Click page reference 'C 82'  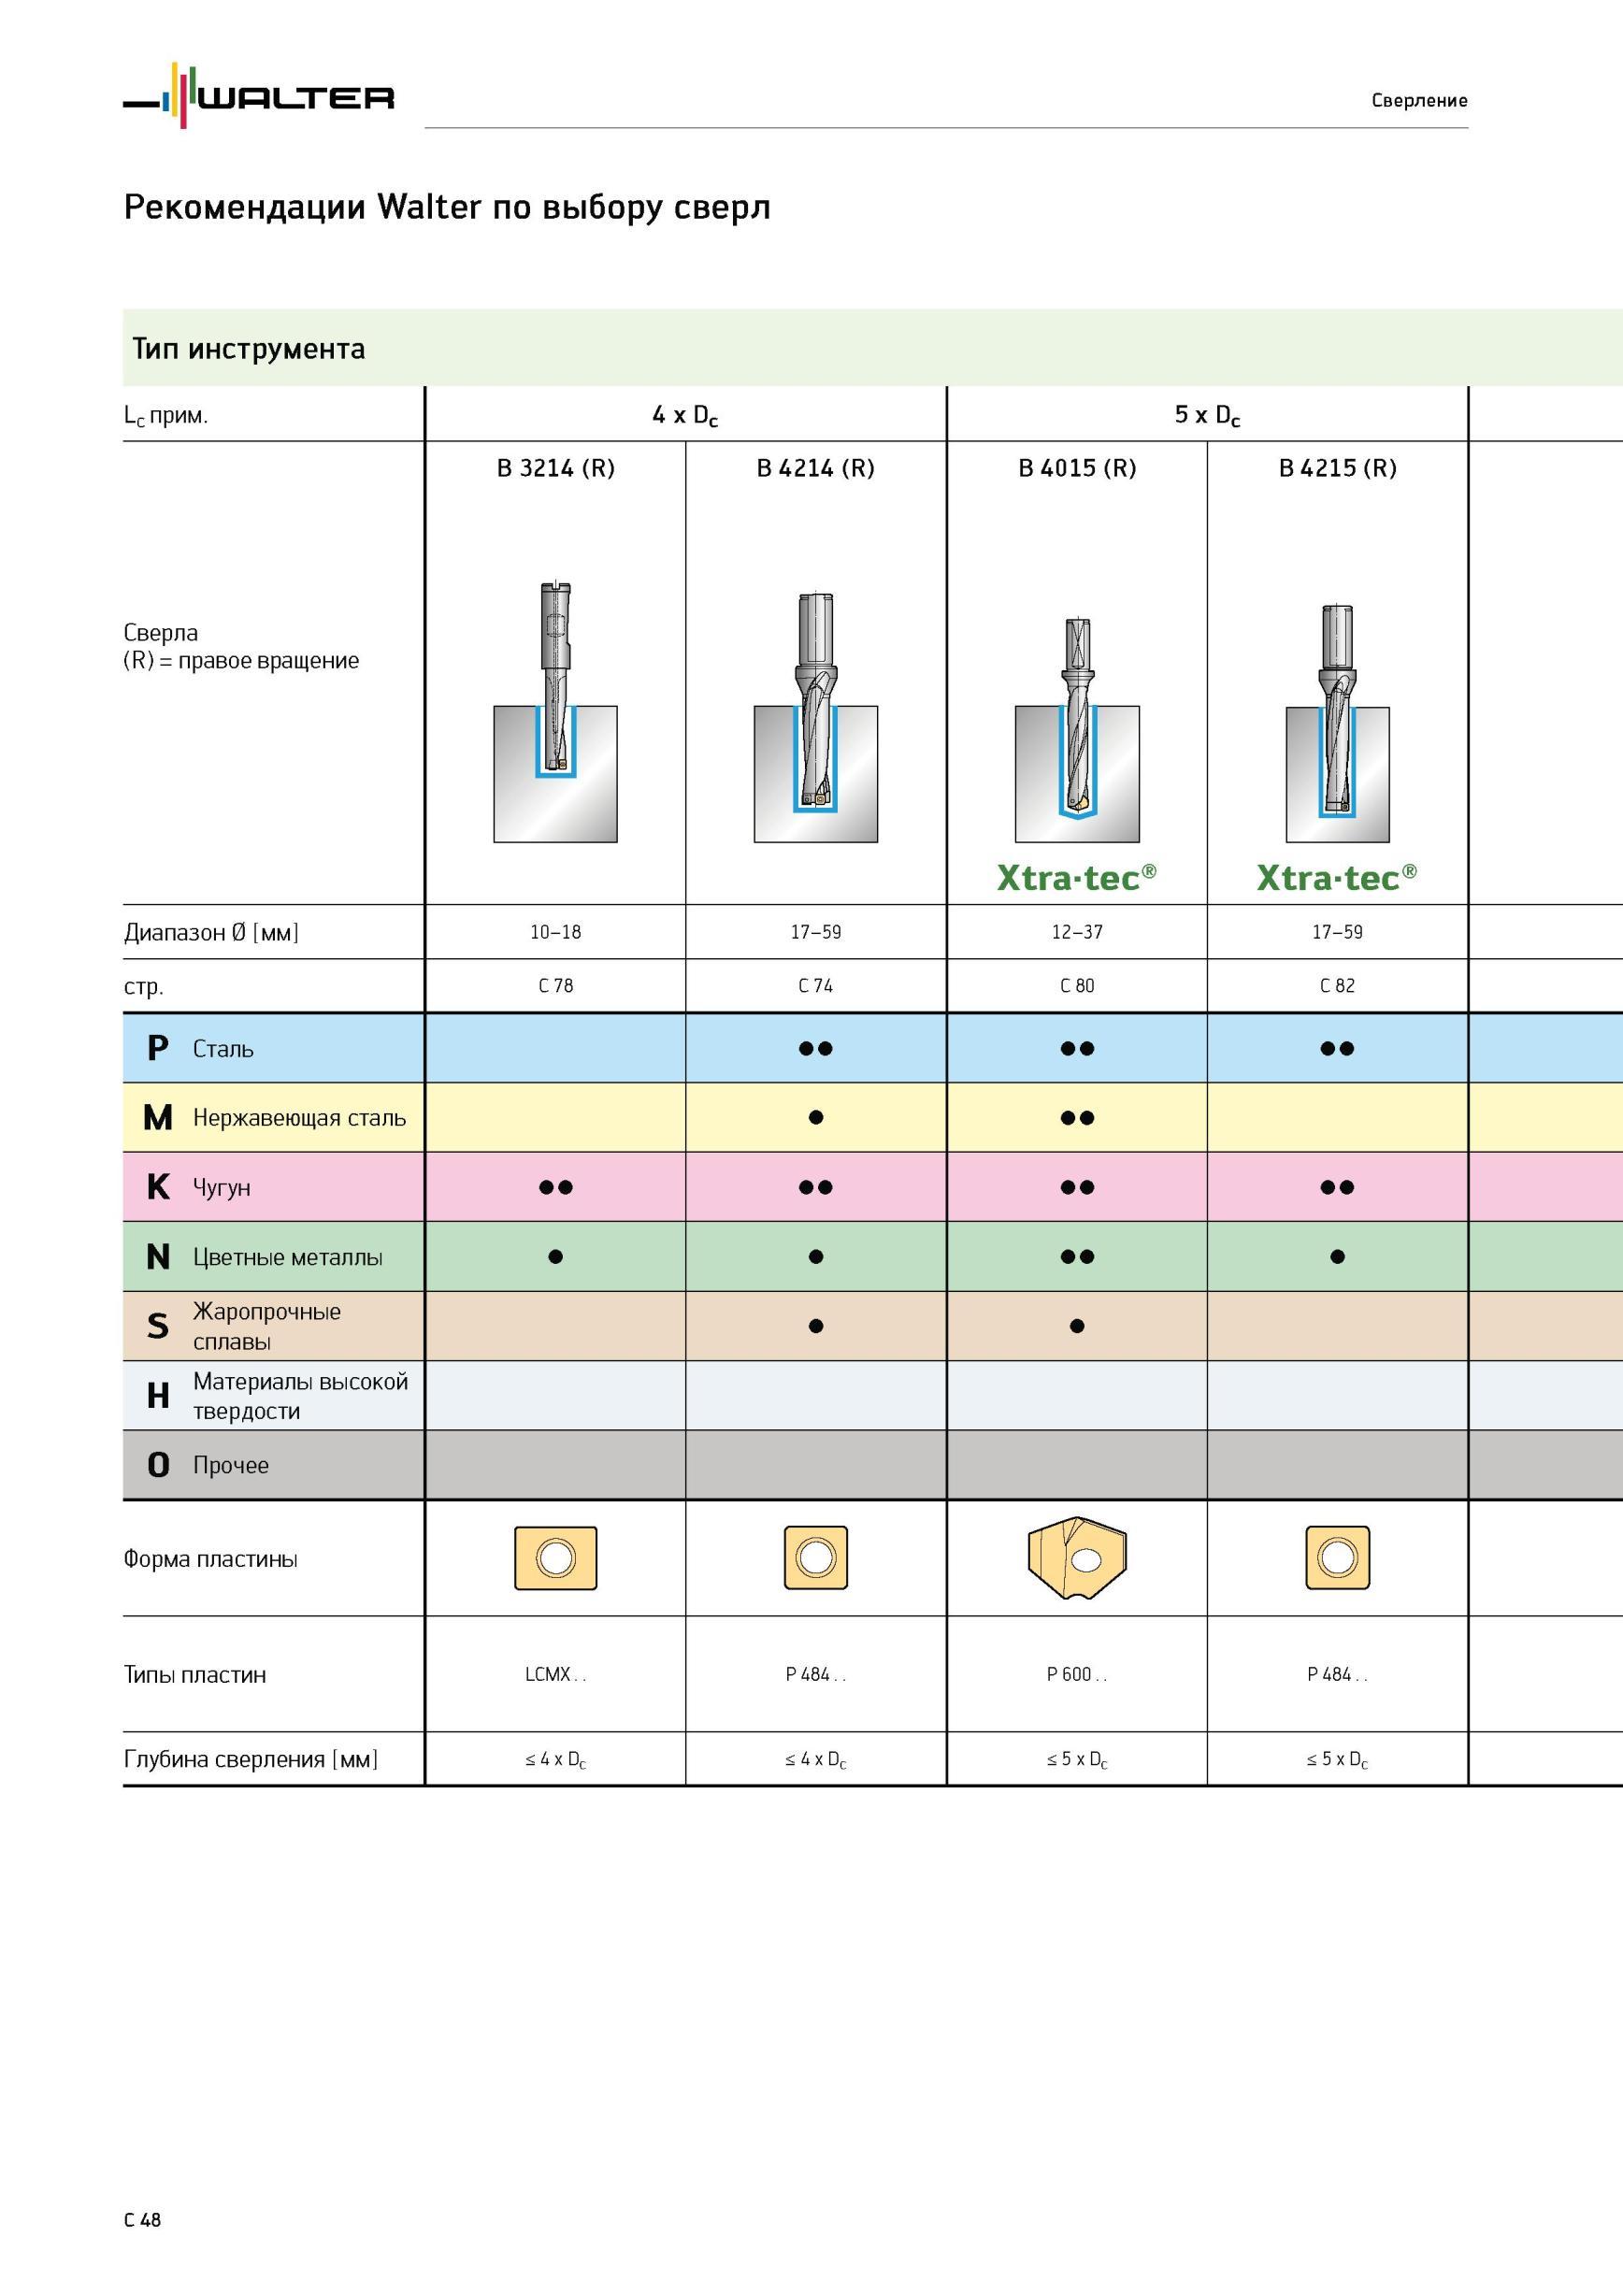[1338, 986]
